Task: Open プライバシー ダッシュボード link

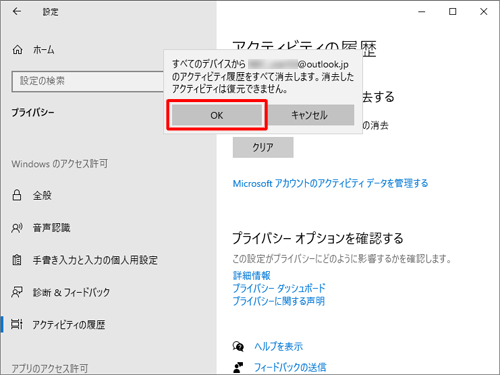Action: click(279, 288)
